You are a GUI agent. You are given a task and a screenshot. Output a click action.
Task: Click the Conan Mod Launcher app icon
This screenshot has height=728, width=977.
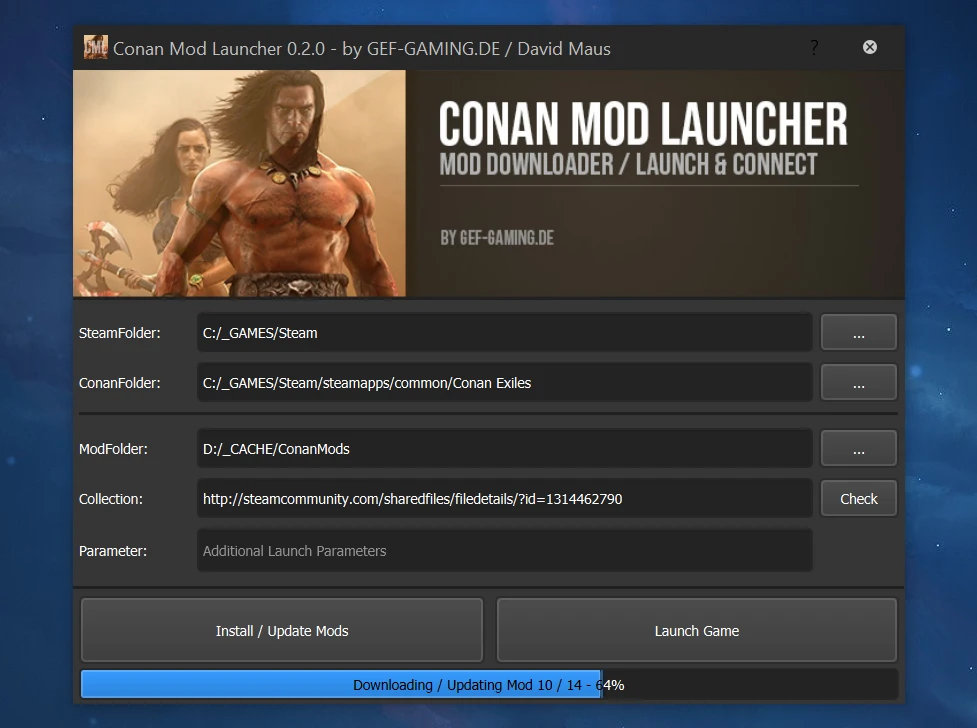click(x=95, y=47)
